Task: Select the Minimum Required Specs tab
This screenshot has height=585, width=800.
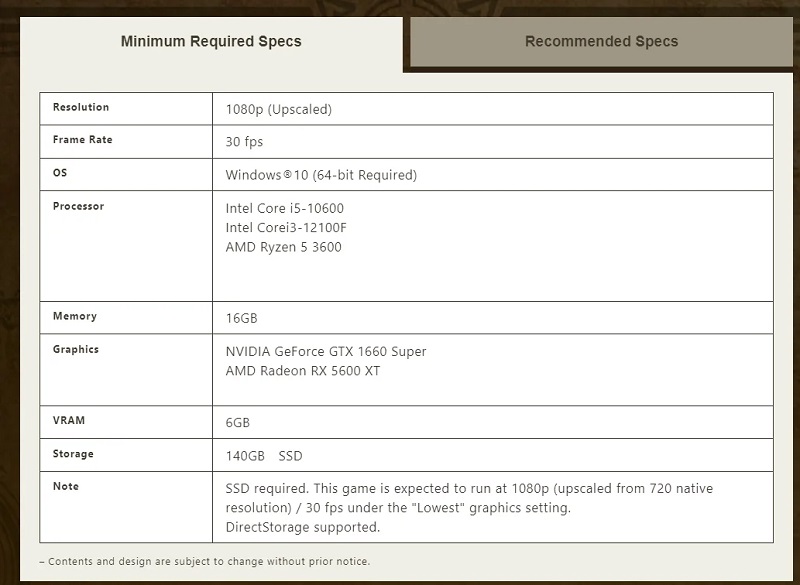Action: [211, 42]
